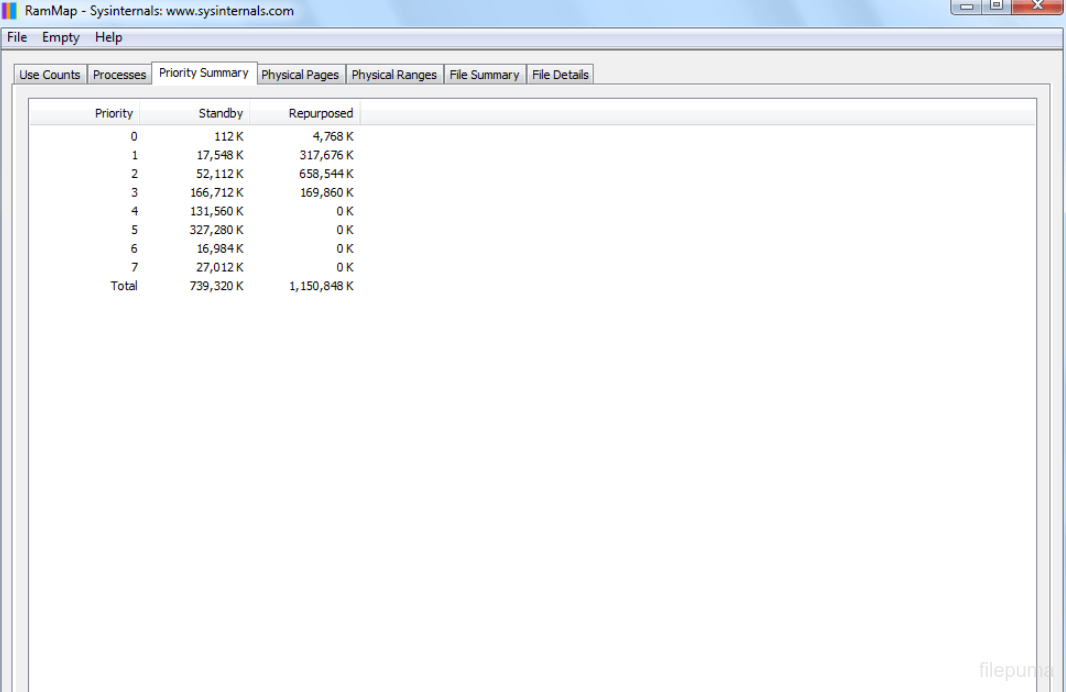Switch to the Processes tab
Screen dimensions: 1066x692
[119, 75]
